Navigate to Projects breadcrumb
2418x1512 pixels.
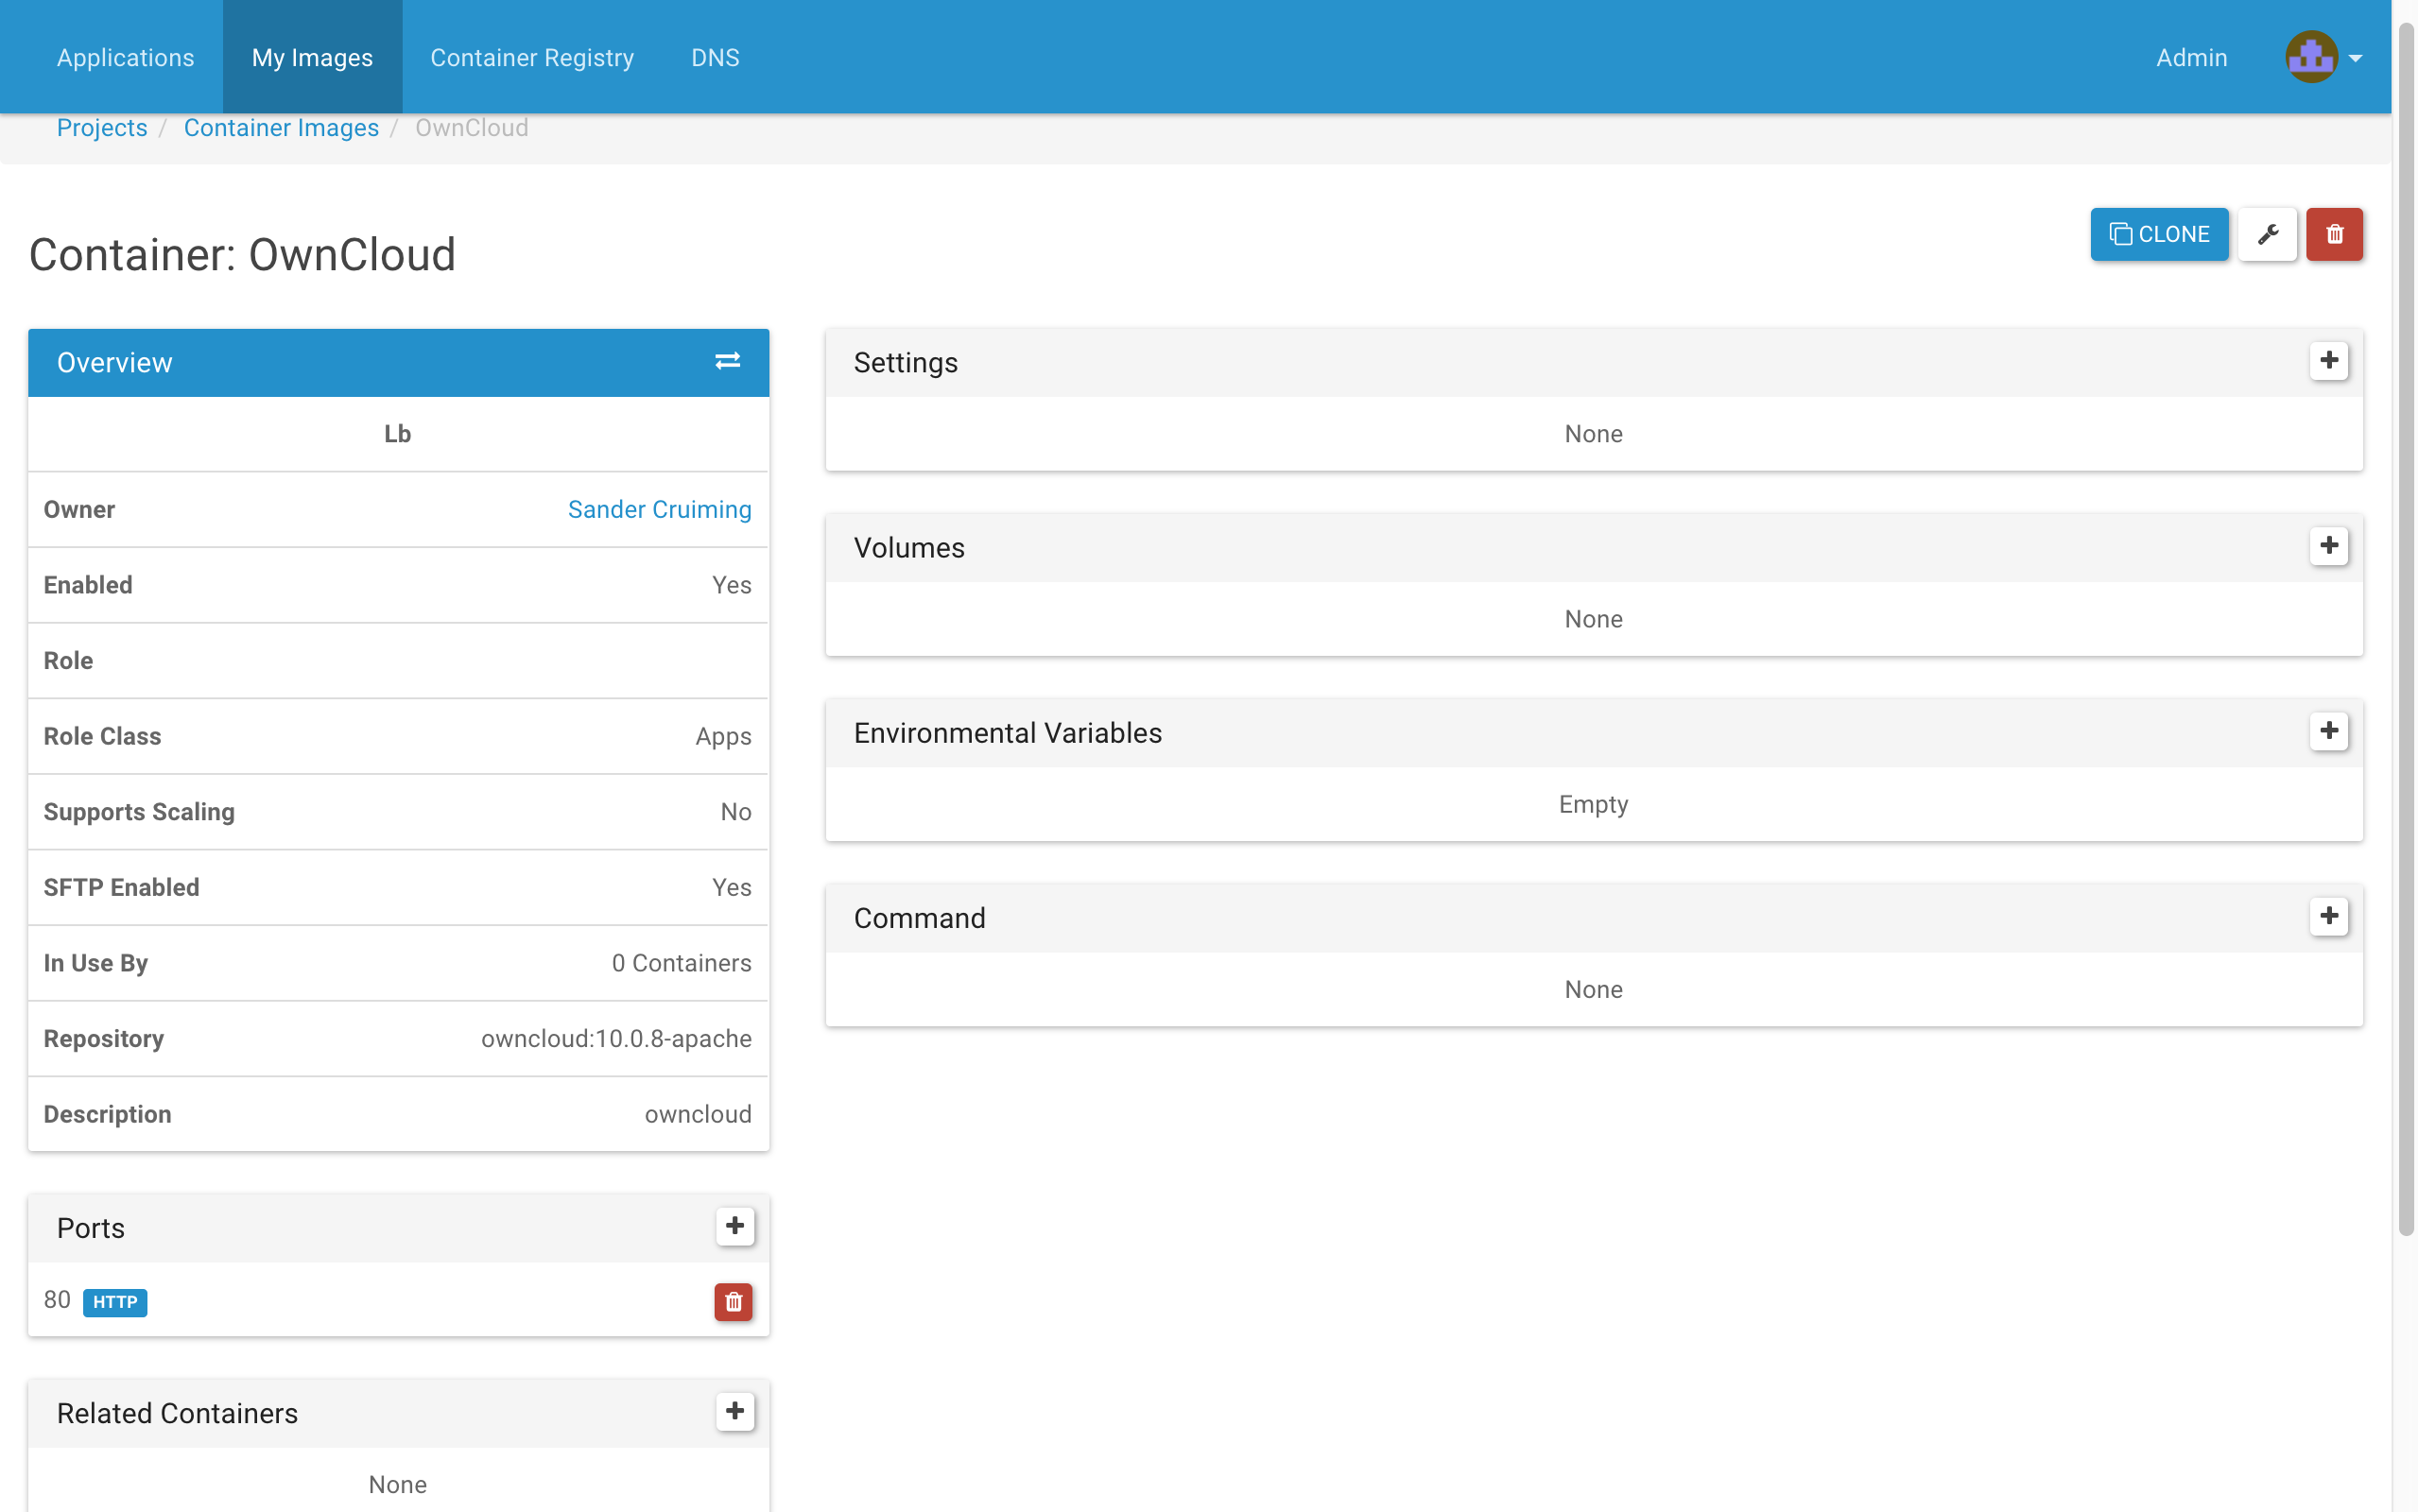coord(102,128)
